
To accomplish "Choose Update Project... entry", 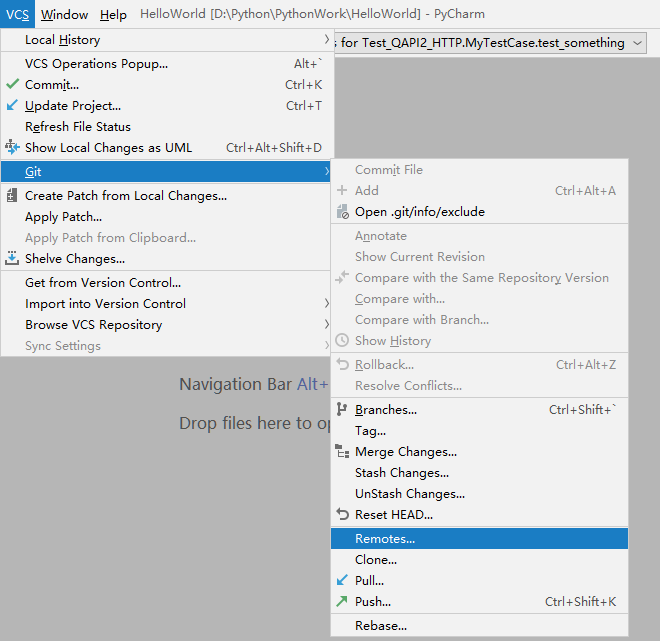I will point(167,106).
